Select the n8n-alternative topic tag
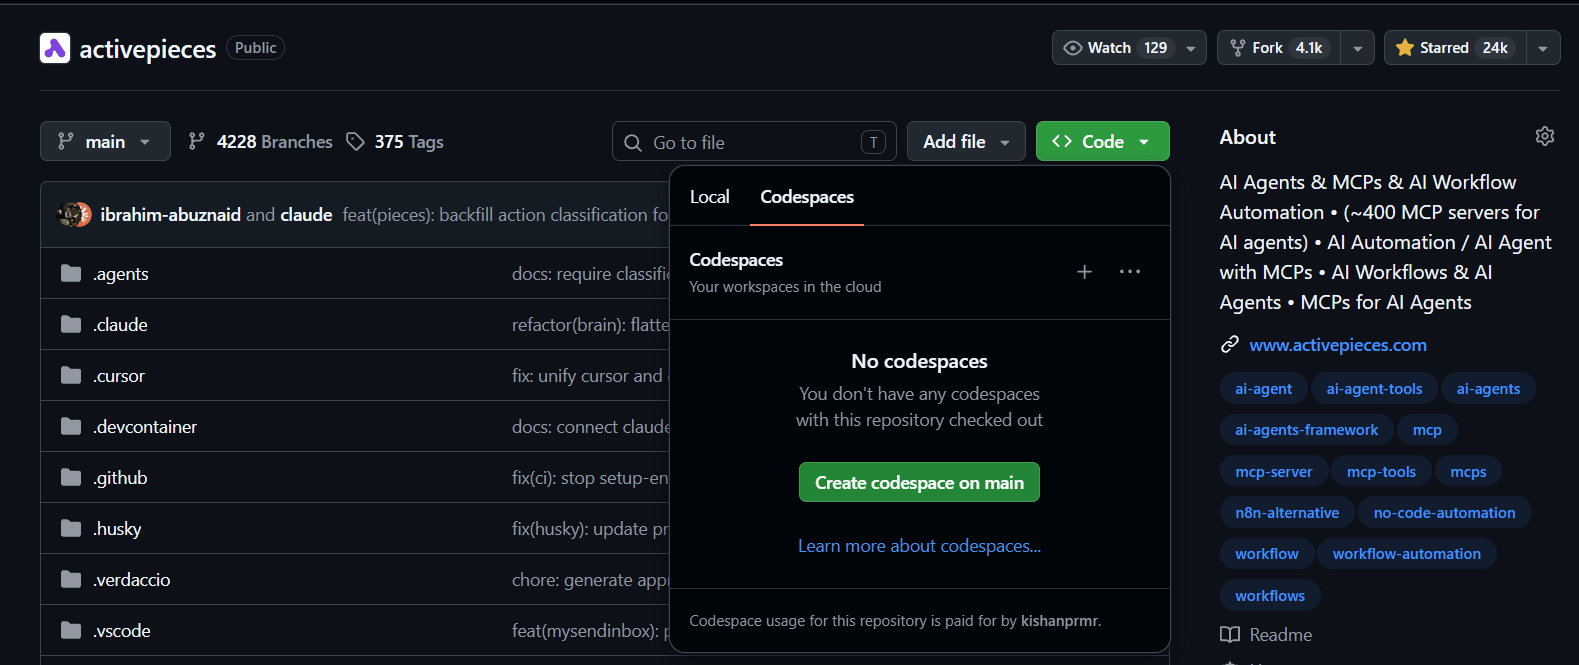This screenshot has width=1579, height=665. pos(1287,513)
